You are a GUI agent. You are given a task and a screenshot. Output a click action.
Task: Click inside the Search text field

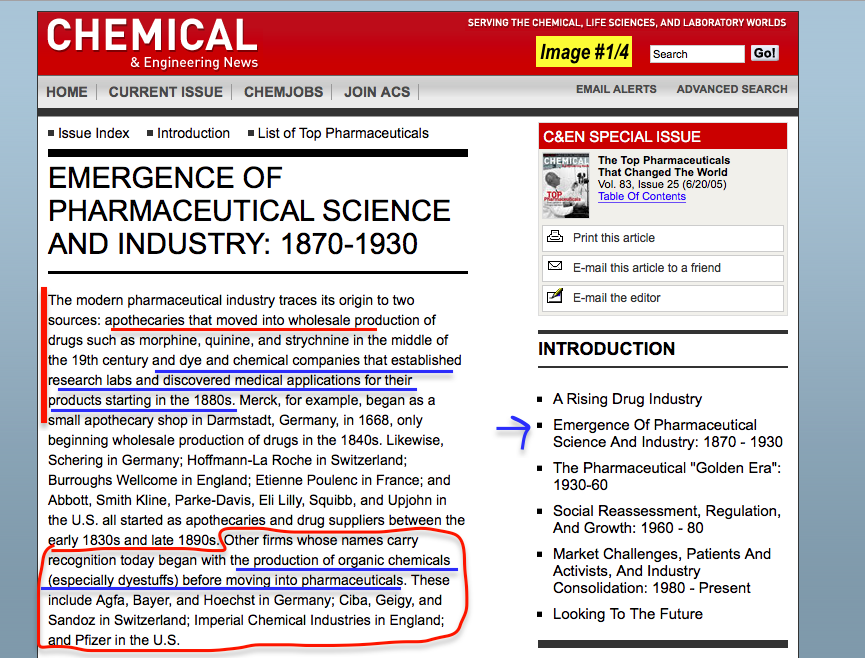696,54
